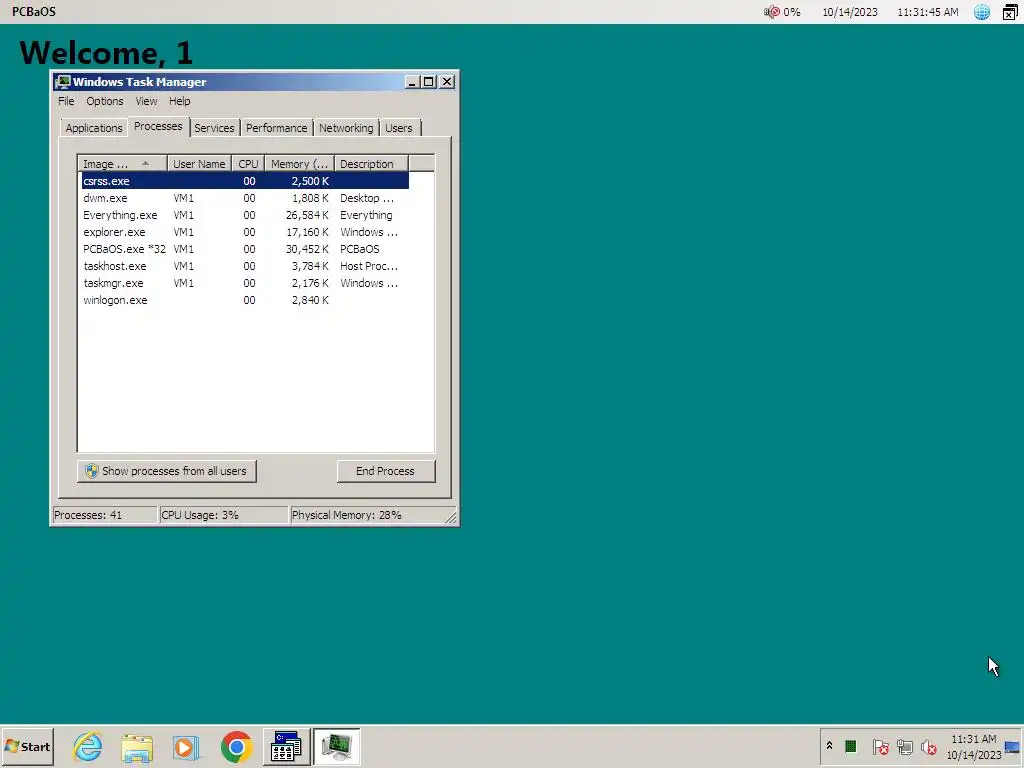
Task: Select the dwm.exe process
Action: (x=245, y=198)
